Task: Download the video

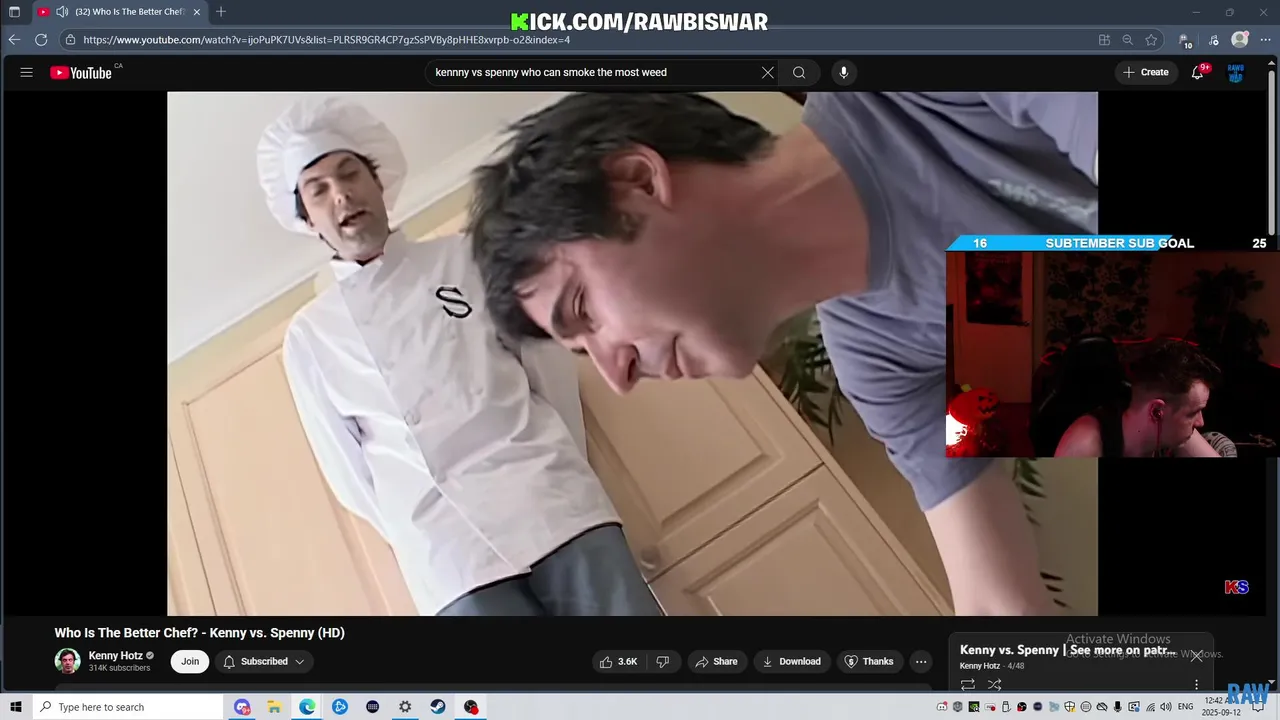Action: pyautogui.click(x=791, y=661)
